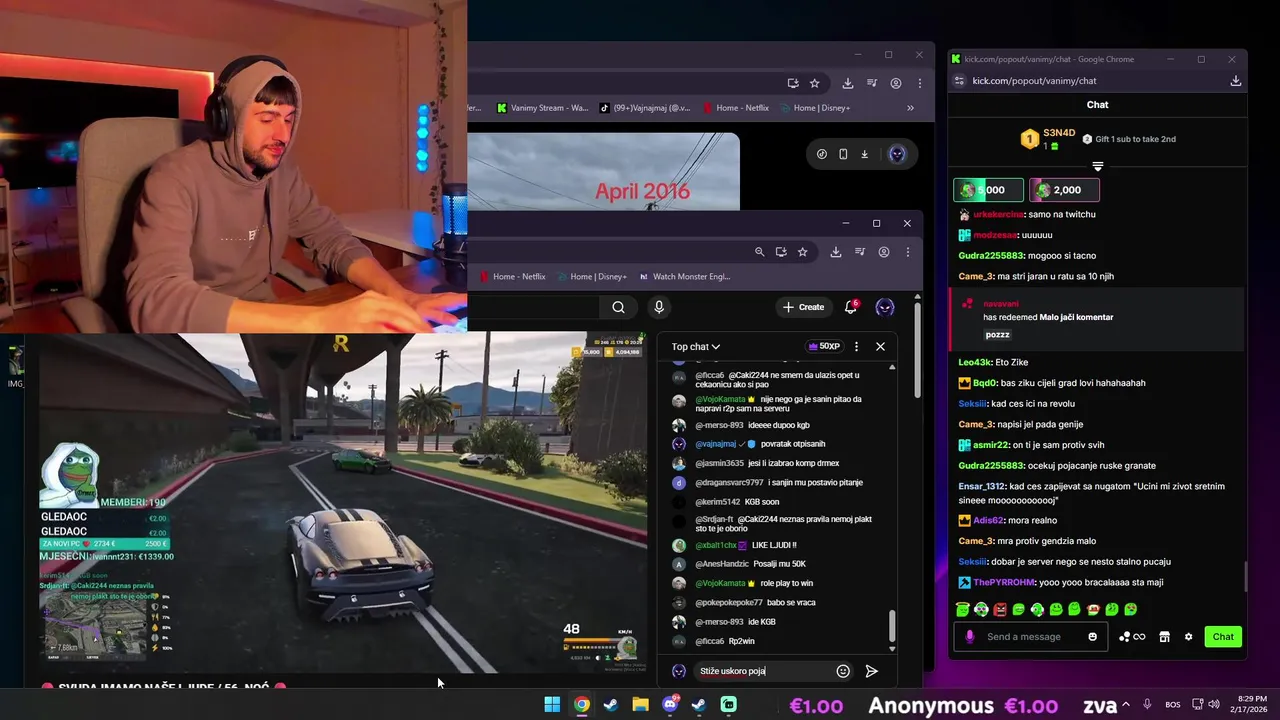Expand bookmarks overflow chevron in back Chrome window
Screen dimensions: 1280x720
tap(910, 108)
